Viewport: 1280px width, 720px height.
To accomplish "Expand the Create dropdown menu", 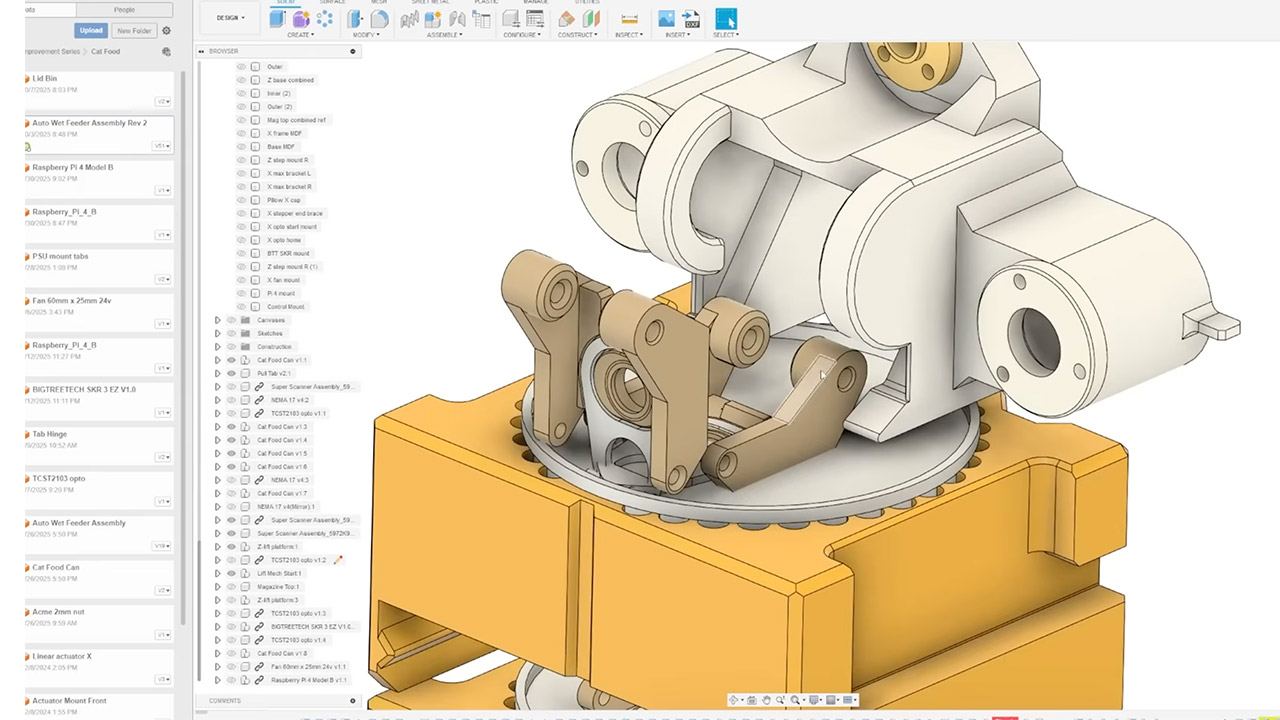I will (x=300, y=35).
